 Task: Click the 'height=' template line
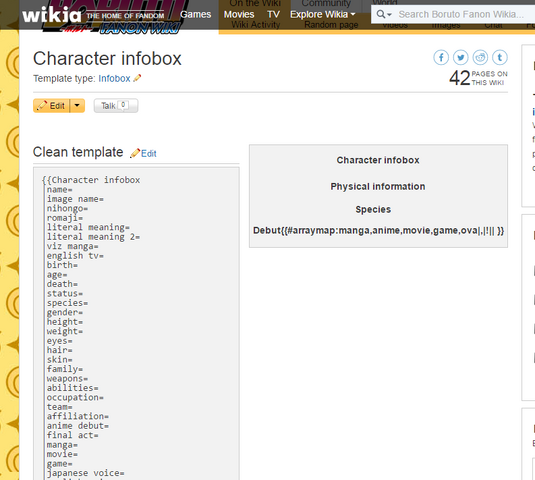65,322
